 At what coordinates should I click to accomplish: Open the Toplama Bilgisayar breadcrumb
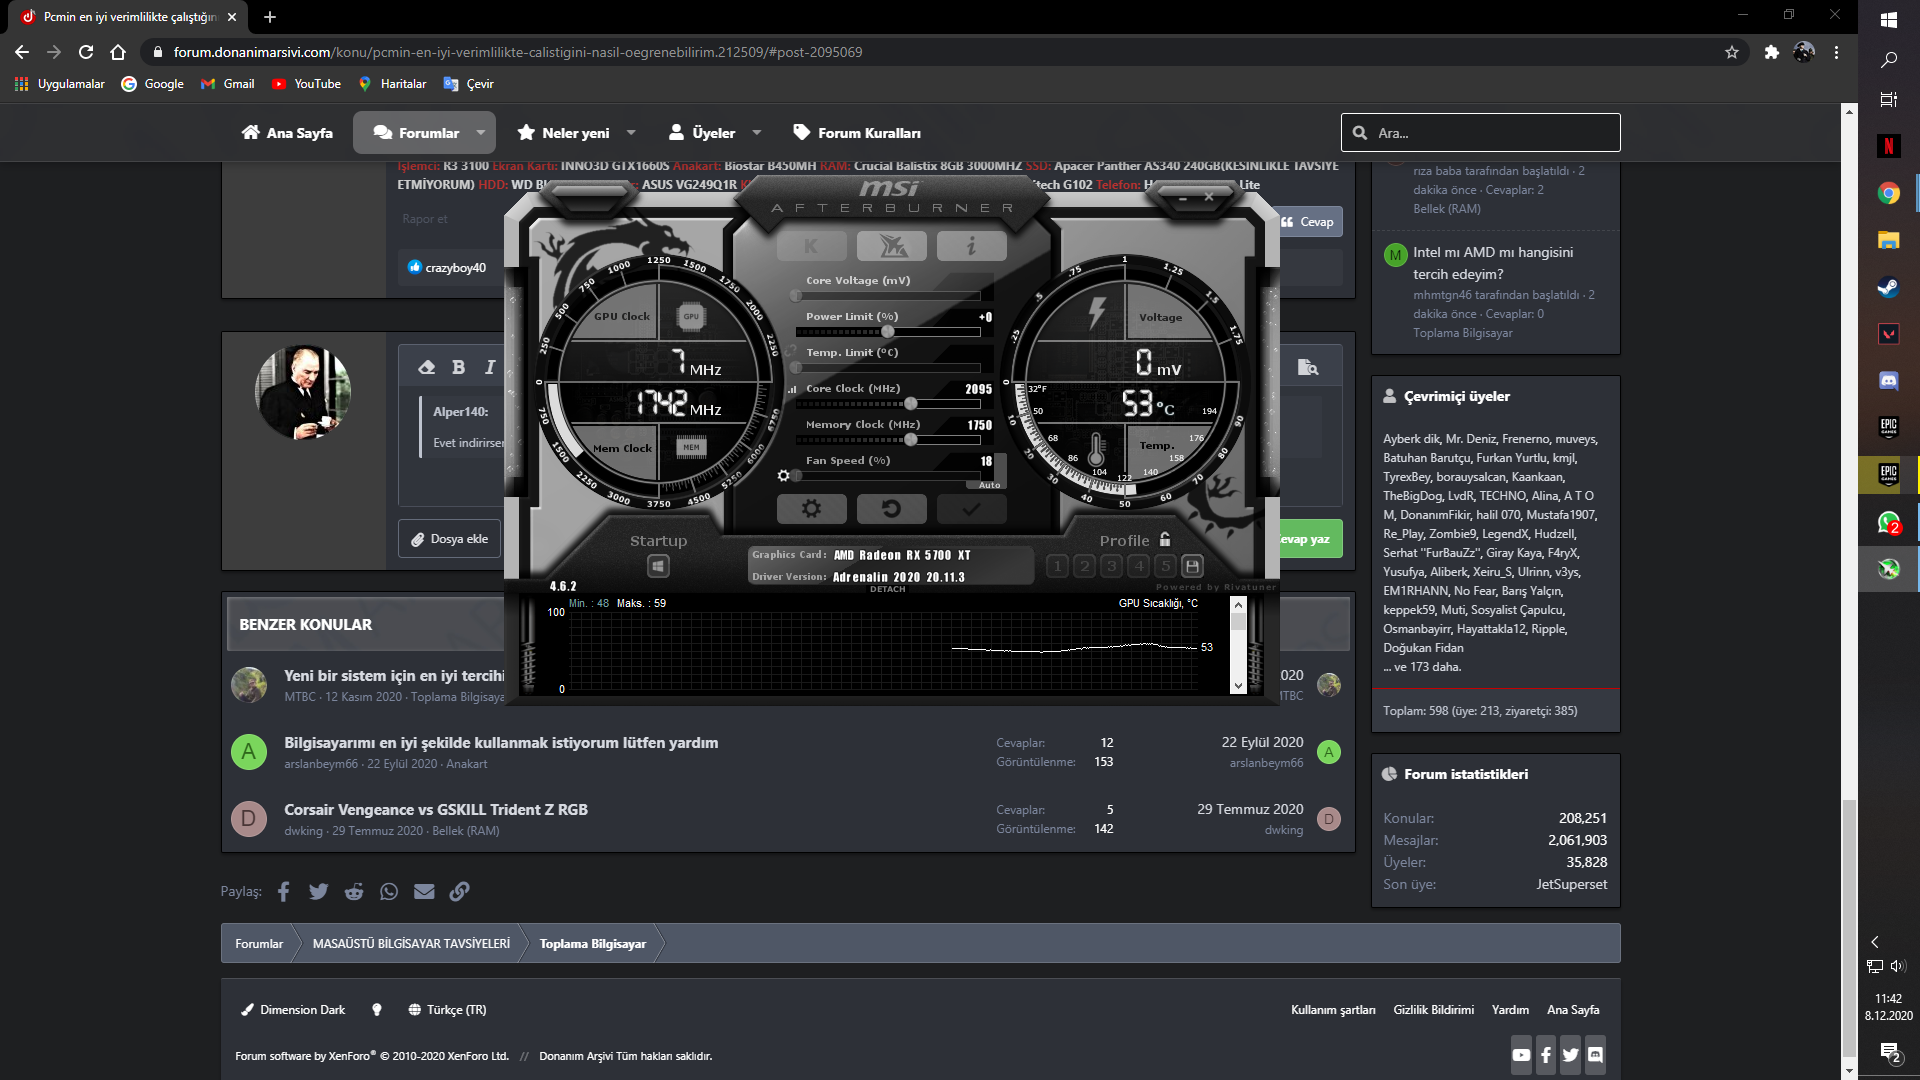[x=593, y=944]
